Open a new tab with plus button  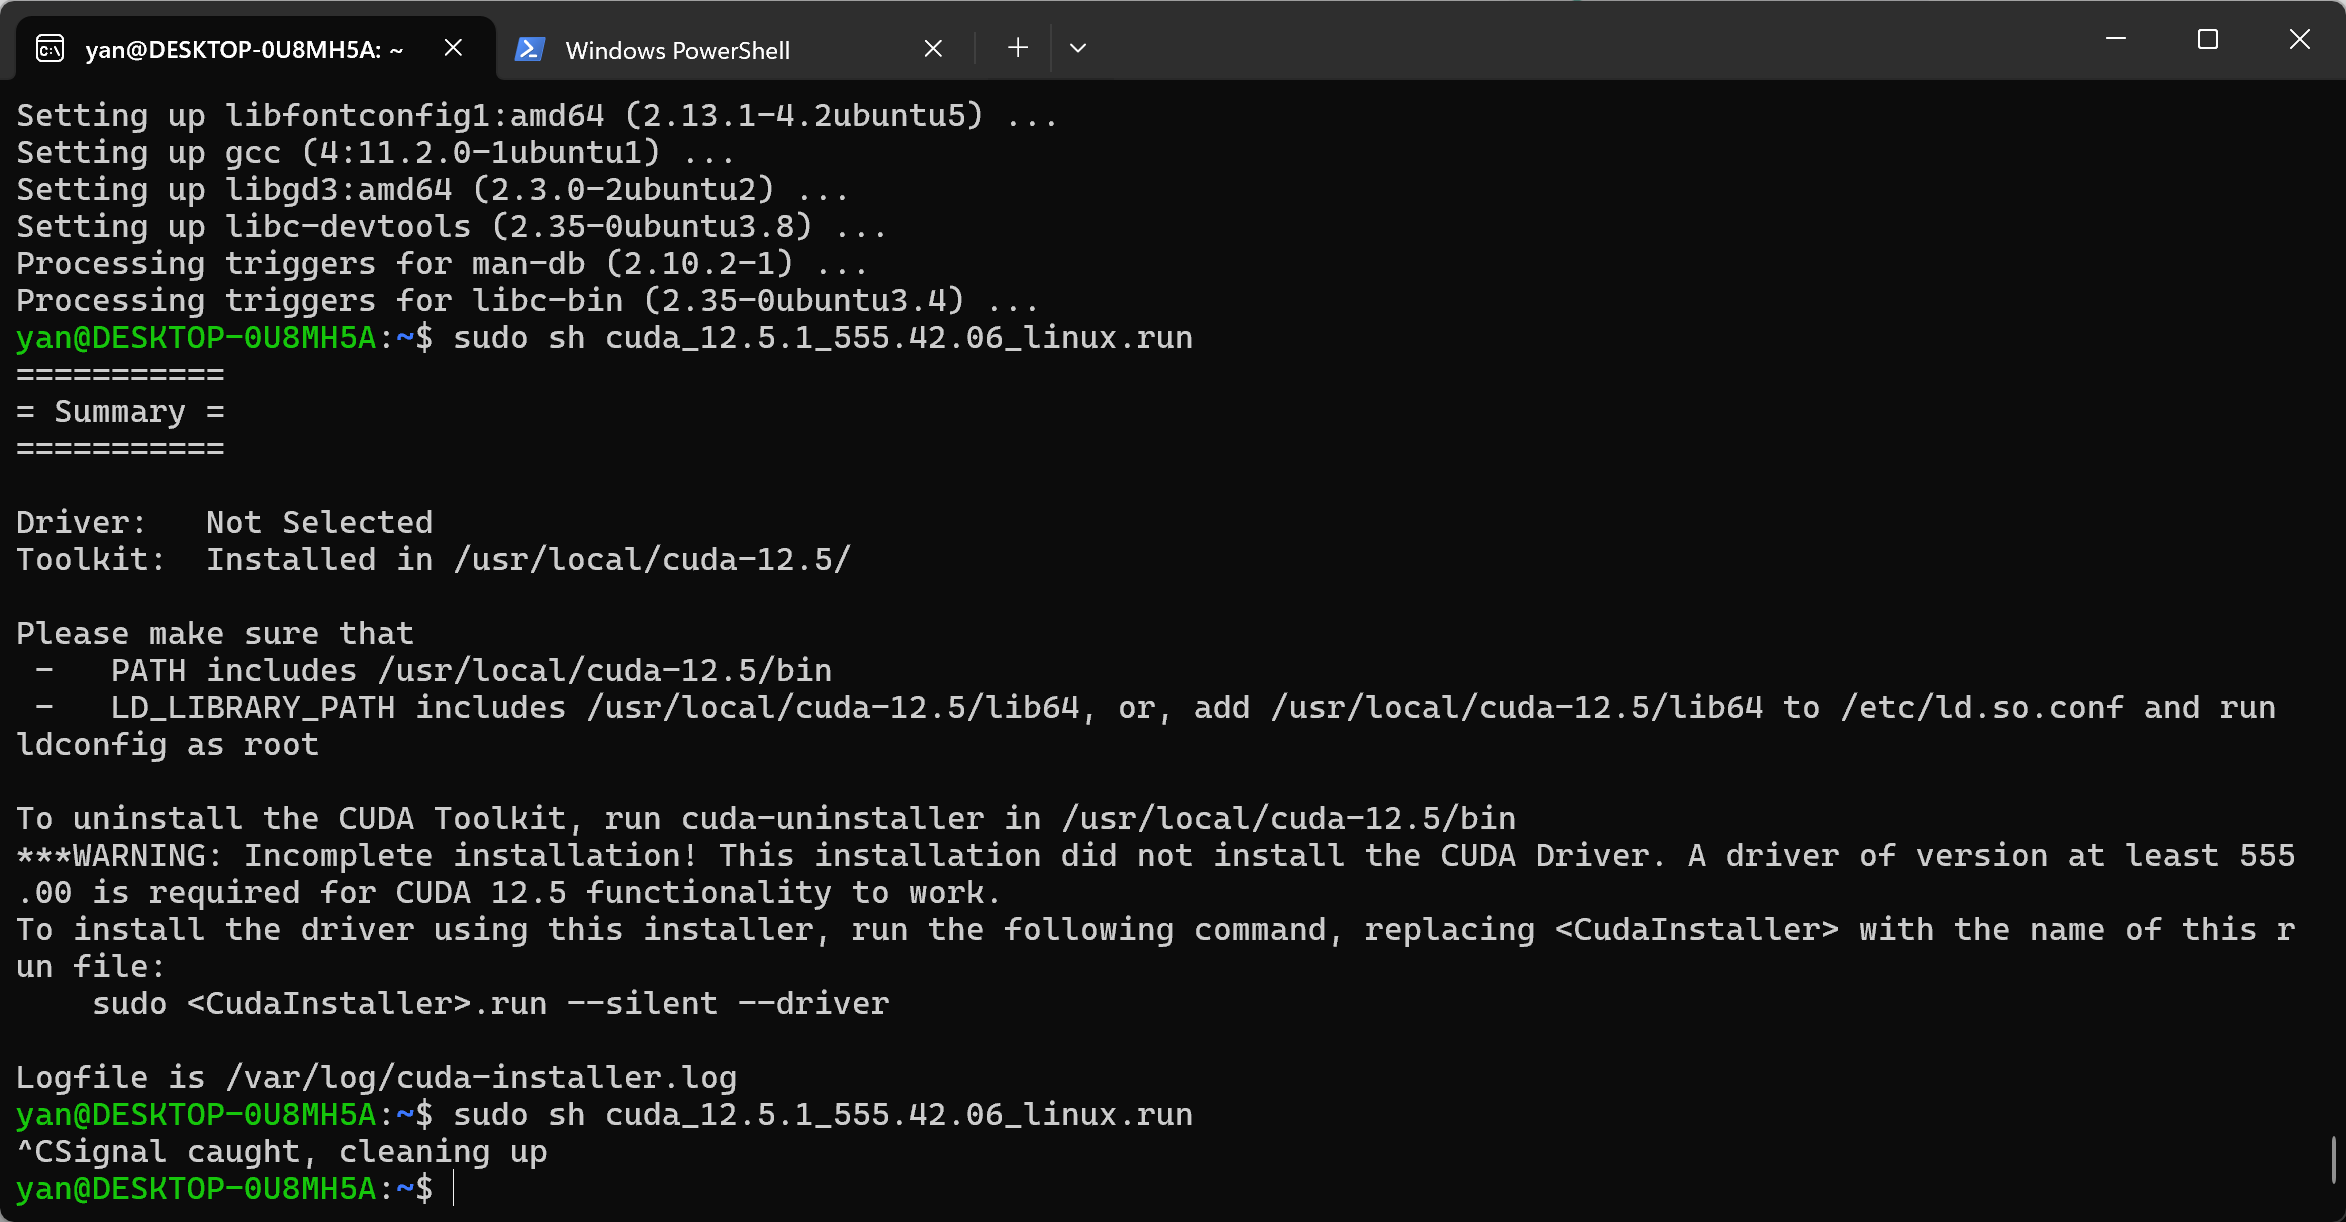[1017, 47]
